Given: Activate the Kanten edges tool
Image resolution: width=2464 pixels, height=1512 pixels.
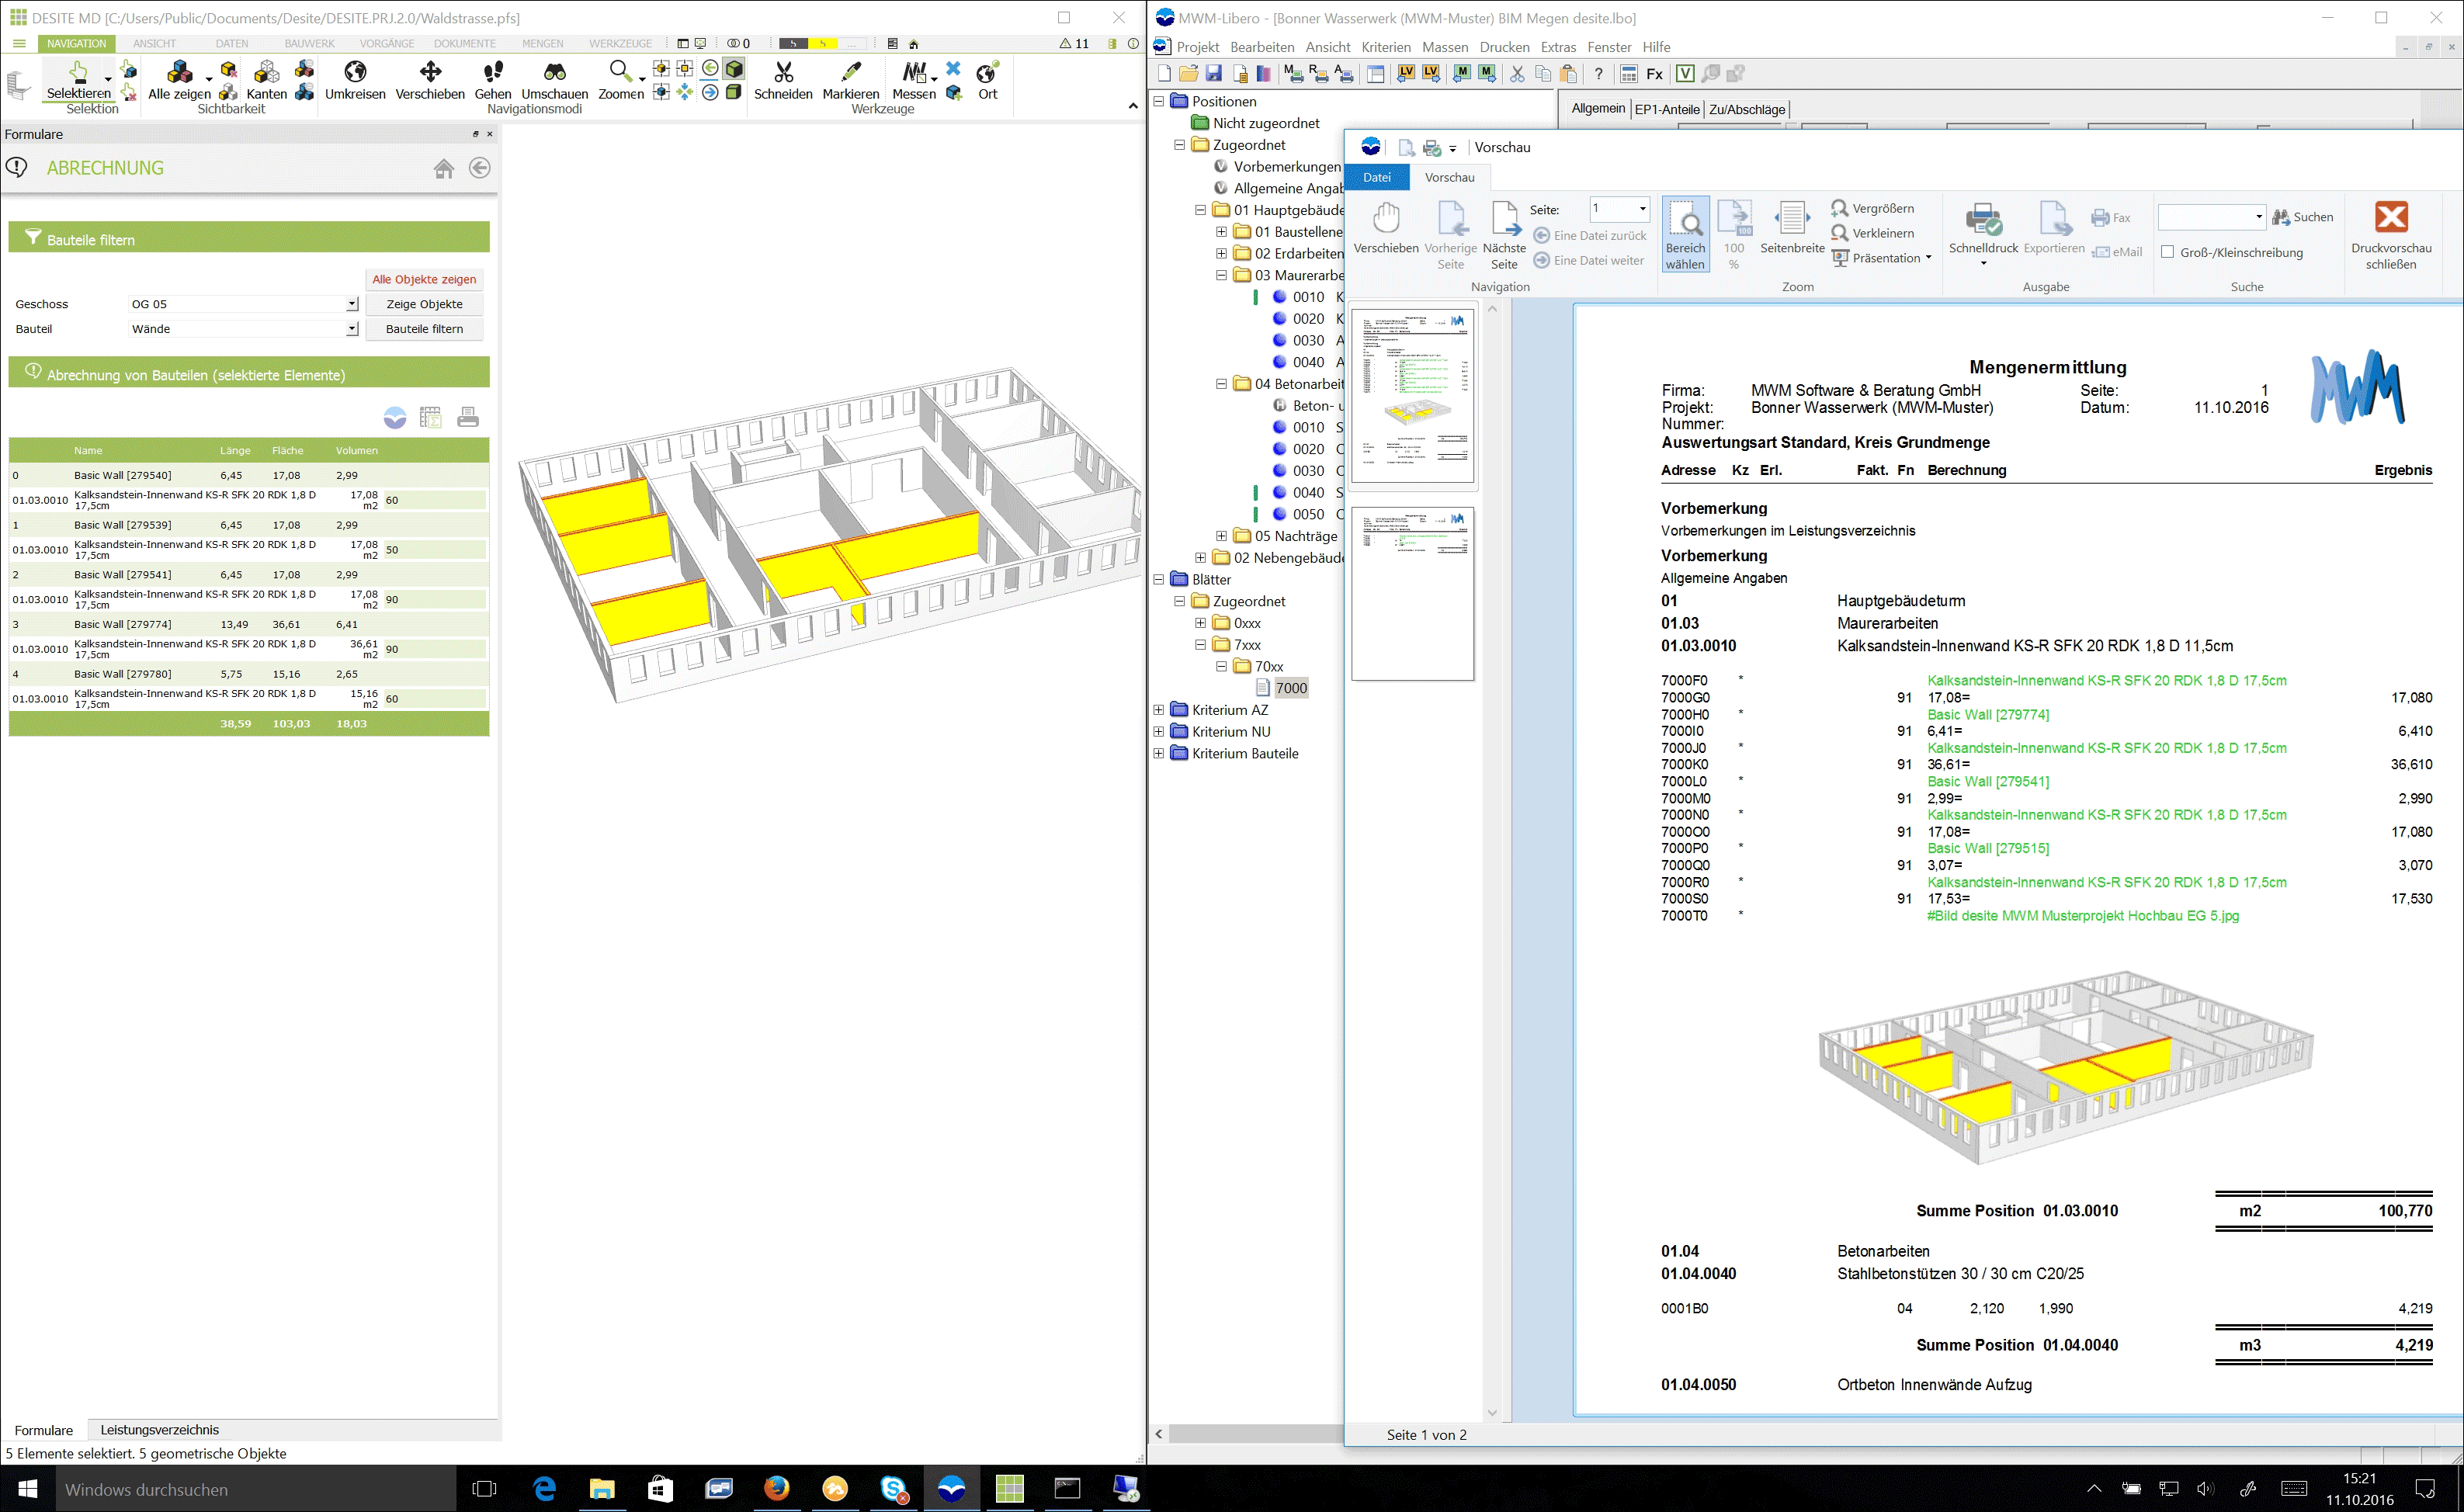Looking at the screenshot, I should pyautogui.click(x=266, y=80).
